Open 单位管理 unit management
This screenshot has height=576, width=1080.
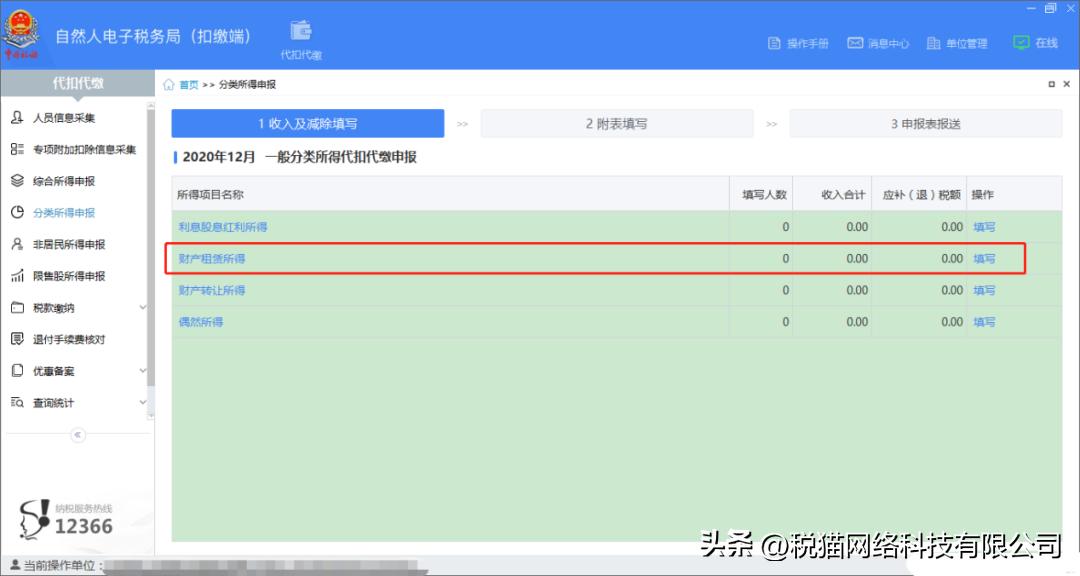coord(956,43)
